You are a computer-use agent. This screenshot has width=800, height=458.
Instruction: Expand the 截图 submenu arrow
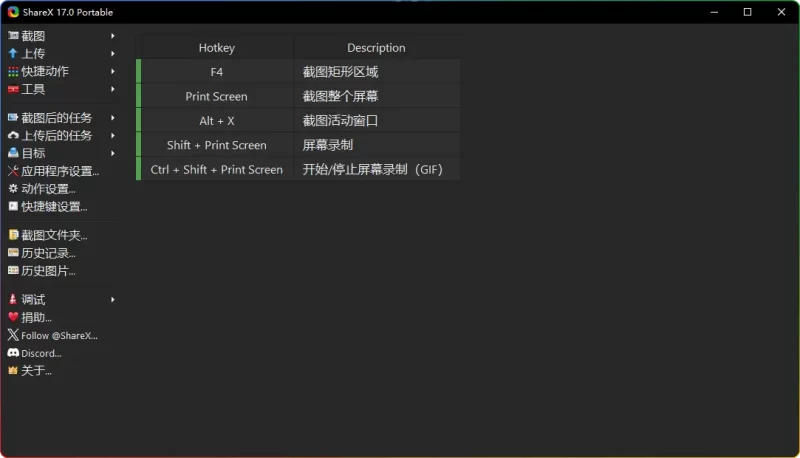(113, 36)
